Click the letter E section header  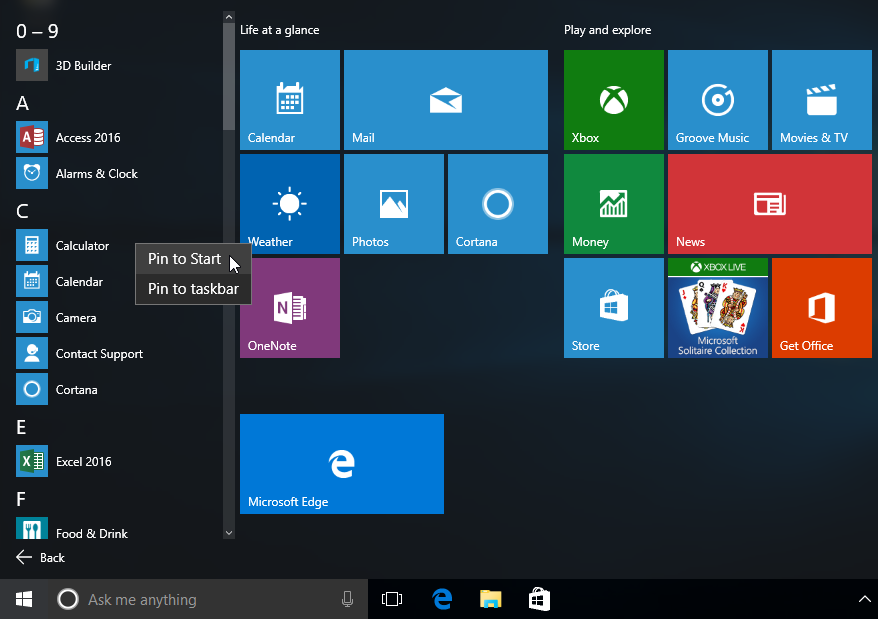coord(21,427)
